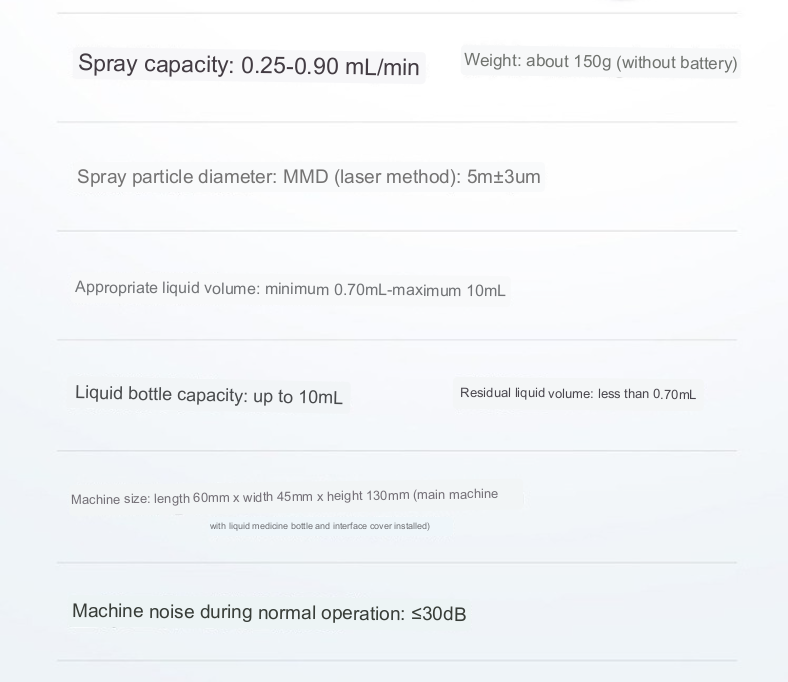Click the 'Appropriate liquid volume' label
The height and width of the screenshot is (682, 788).
click(x=167, y=288)
